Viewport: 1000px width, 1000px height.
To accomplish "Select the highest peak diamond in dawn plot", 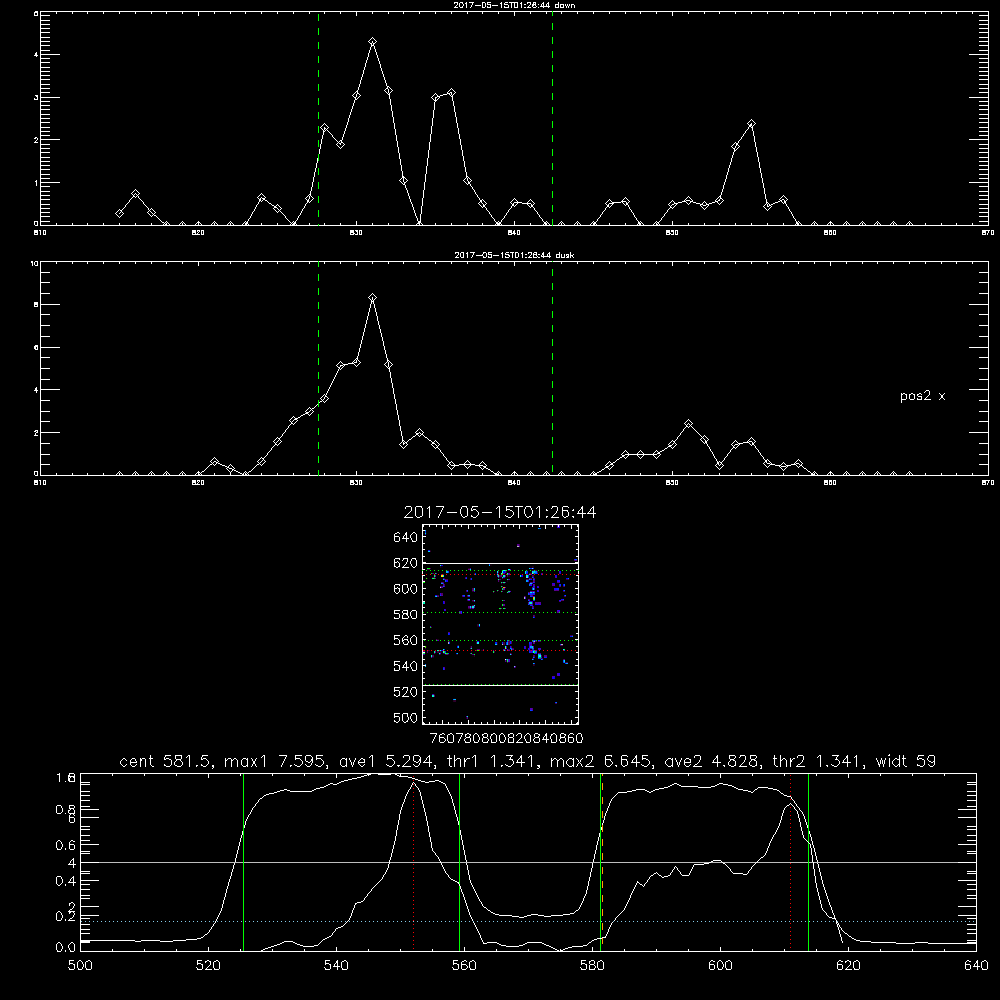I will 372,42.
